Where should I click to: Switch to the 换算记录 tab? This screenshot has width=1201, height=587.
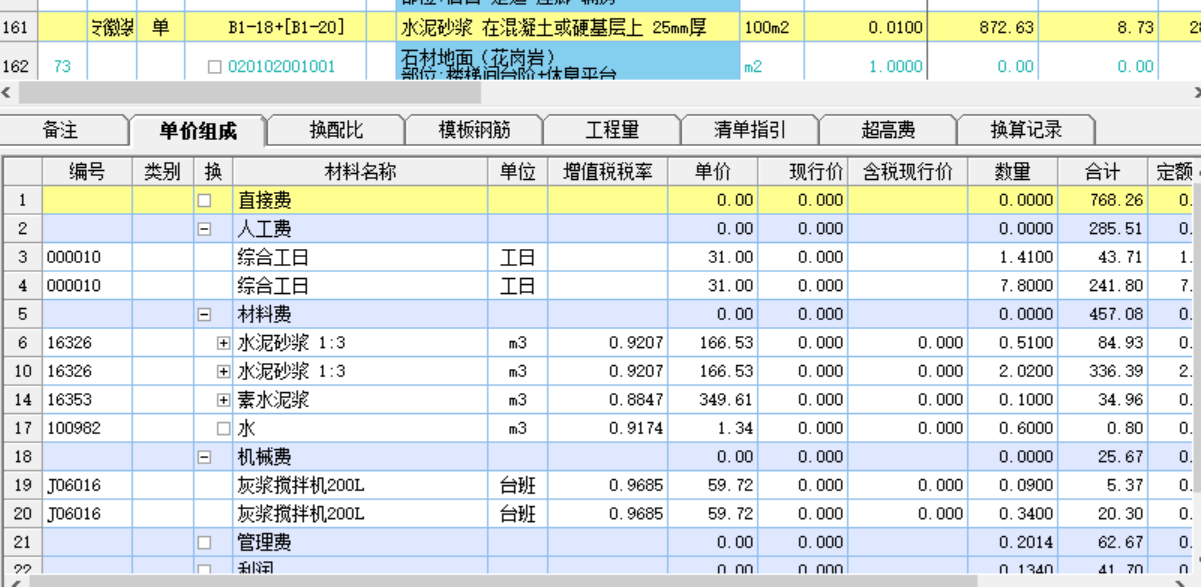pyautogui.click(x=1026, y=130)
